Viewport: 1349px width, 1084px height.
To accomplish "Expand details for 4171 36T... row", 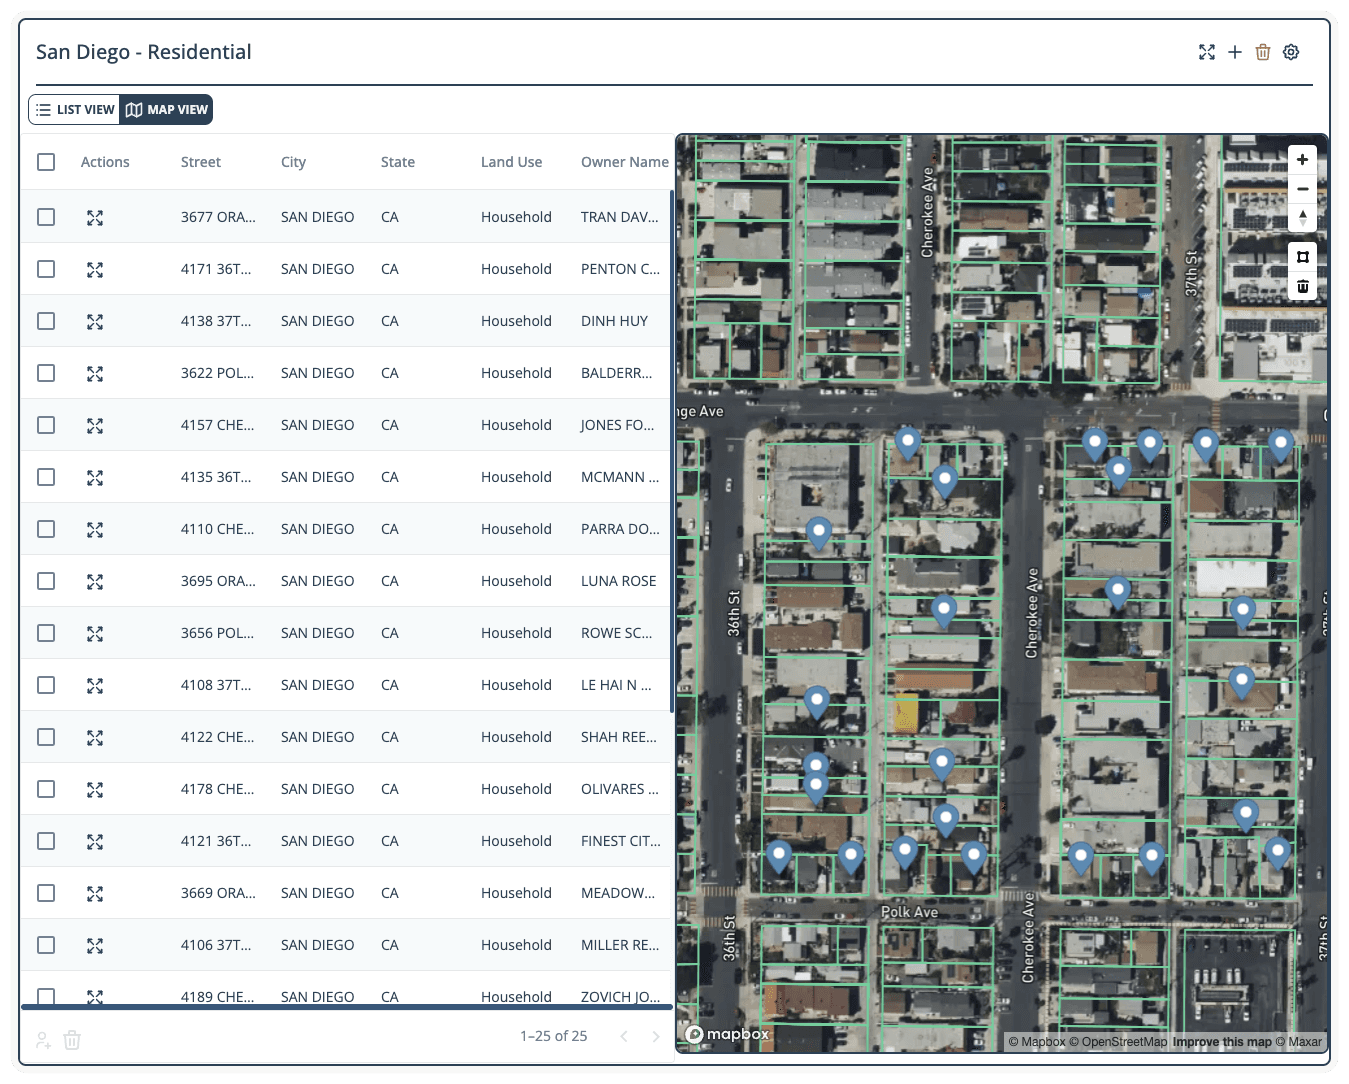I will point(95,270).
